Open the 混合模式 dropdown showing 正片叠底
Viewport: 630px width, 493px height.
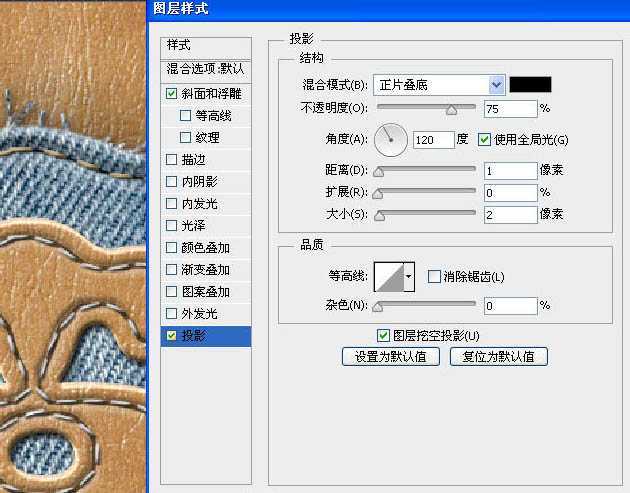pyautogui.click(x=439, y=85)
